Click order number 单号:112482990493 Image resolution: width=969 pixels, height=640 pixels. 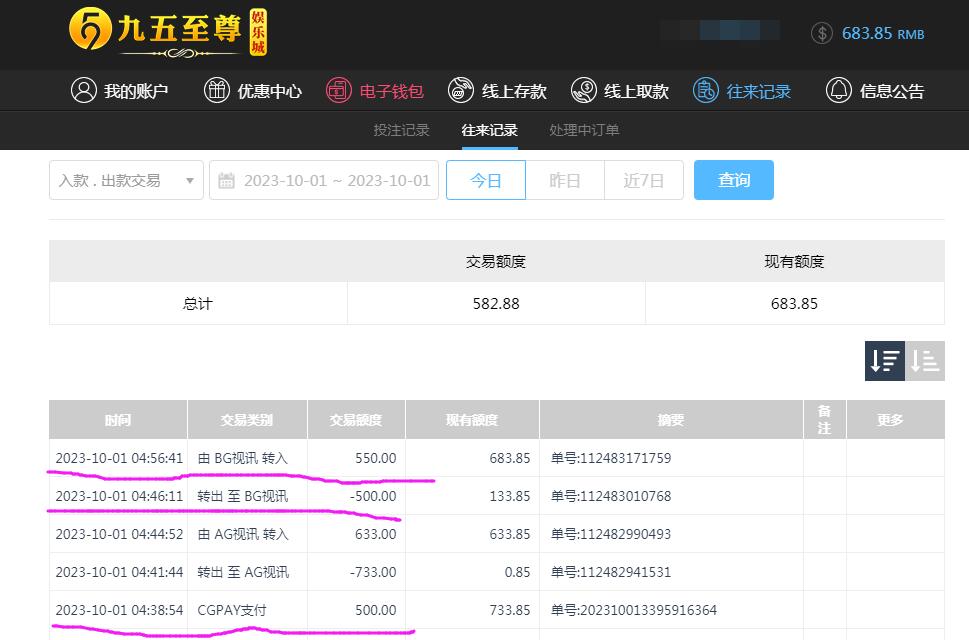[611, 534]
